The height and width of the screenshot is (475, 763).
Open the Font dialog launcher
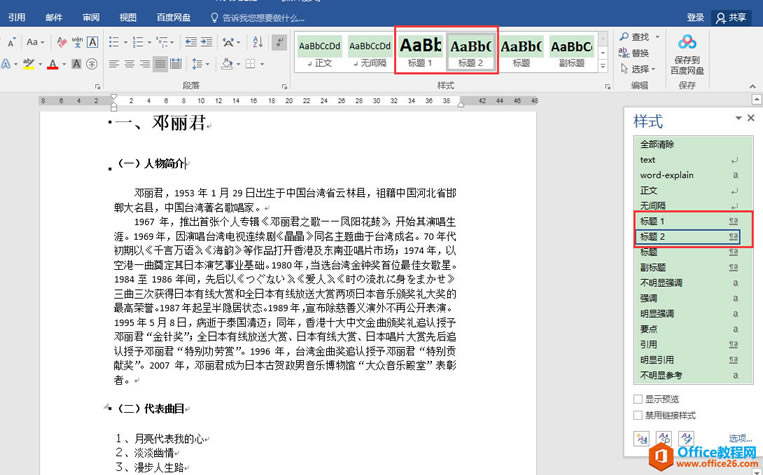click(x=98, y=86)
